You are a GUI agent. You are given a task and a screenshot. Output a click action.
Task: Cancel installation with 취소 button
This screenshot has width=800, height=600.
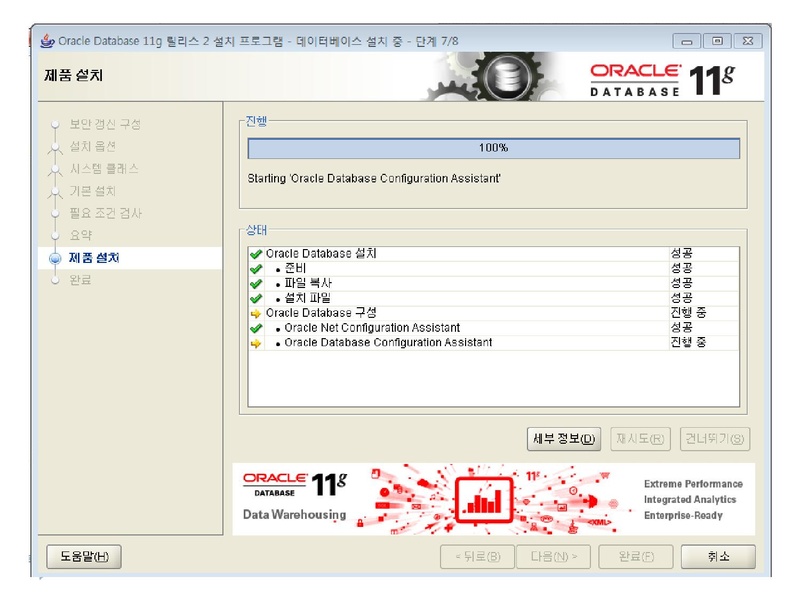[x=717, y=557]
